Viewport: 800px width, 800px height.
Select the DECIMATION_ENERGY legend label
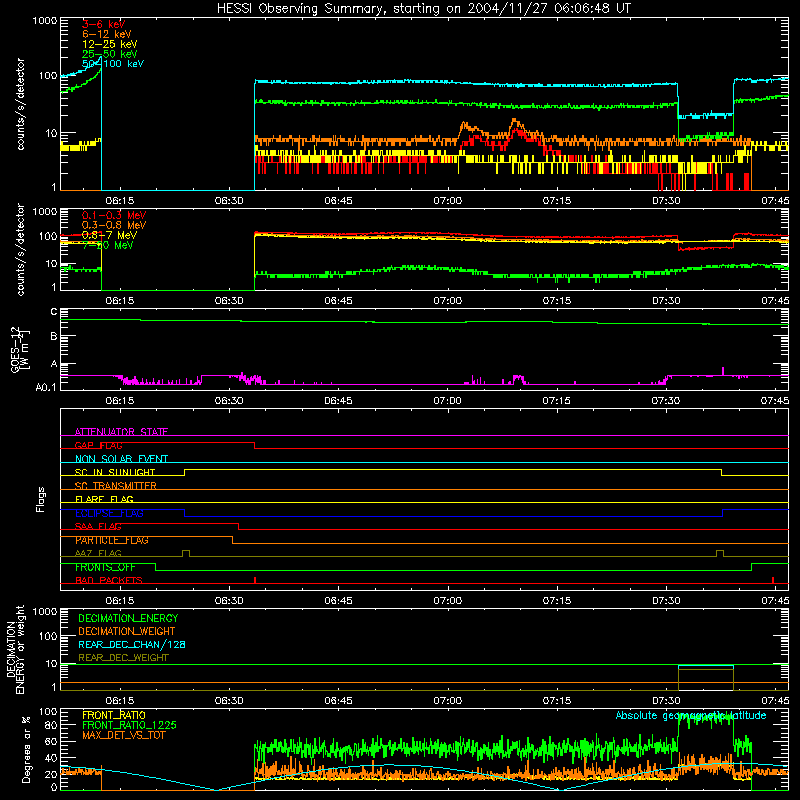128,618
